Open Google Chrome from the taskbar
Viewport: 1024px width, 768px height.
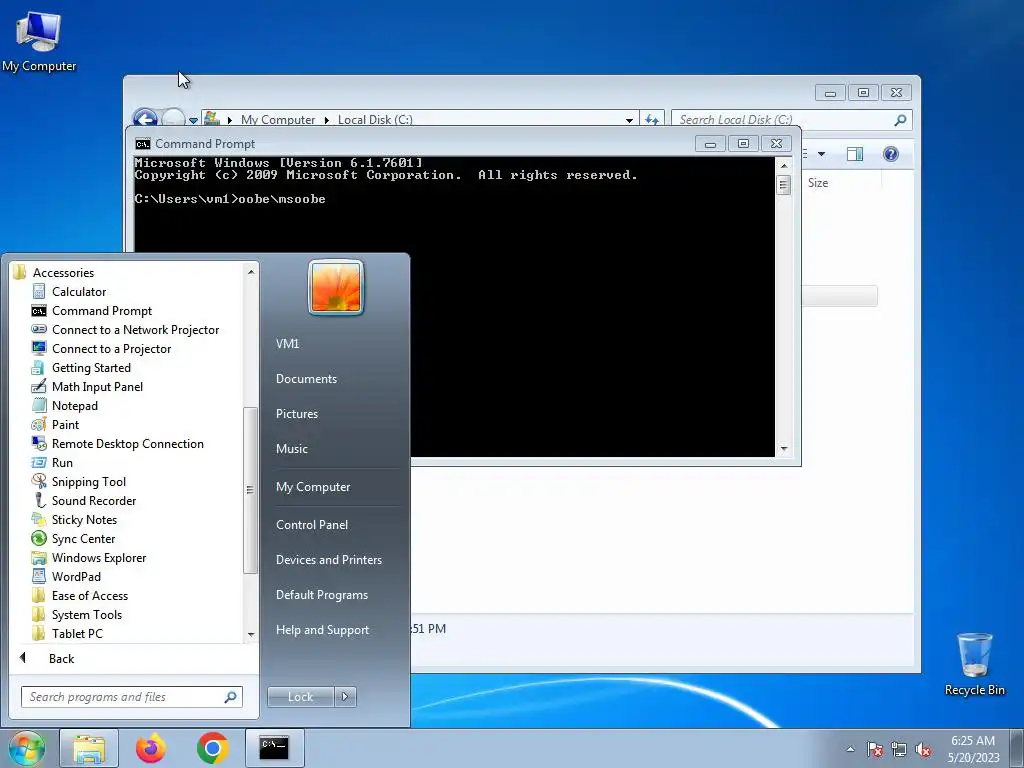coord(212,748)
